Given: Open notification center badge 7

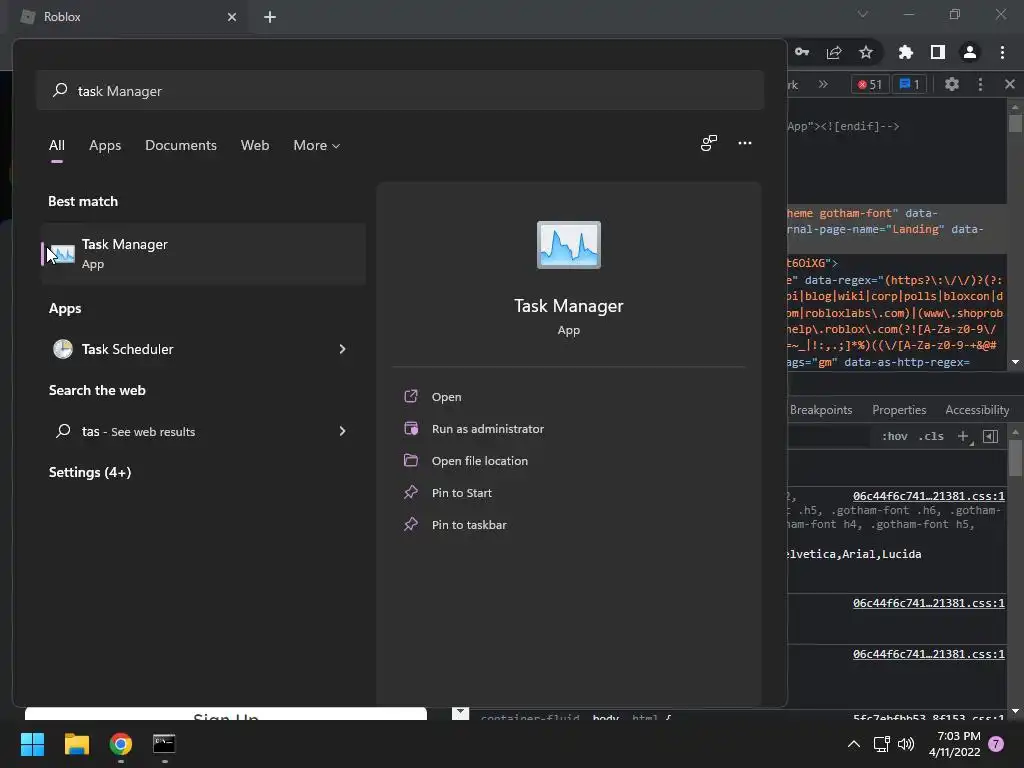Looking at the screenshot, I should click(x=996, y=744).
